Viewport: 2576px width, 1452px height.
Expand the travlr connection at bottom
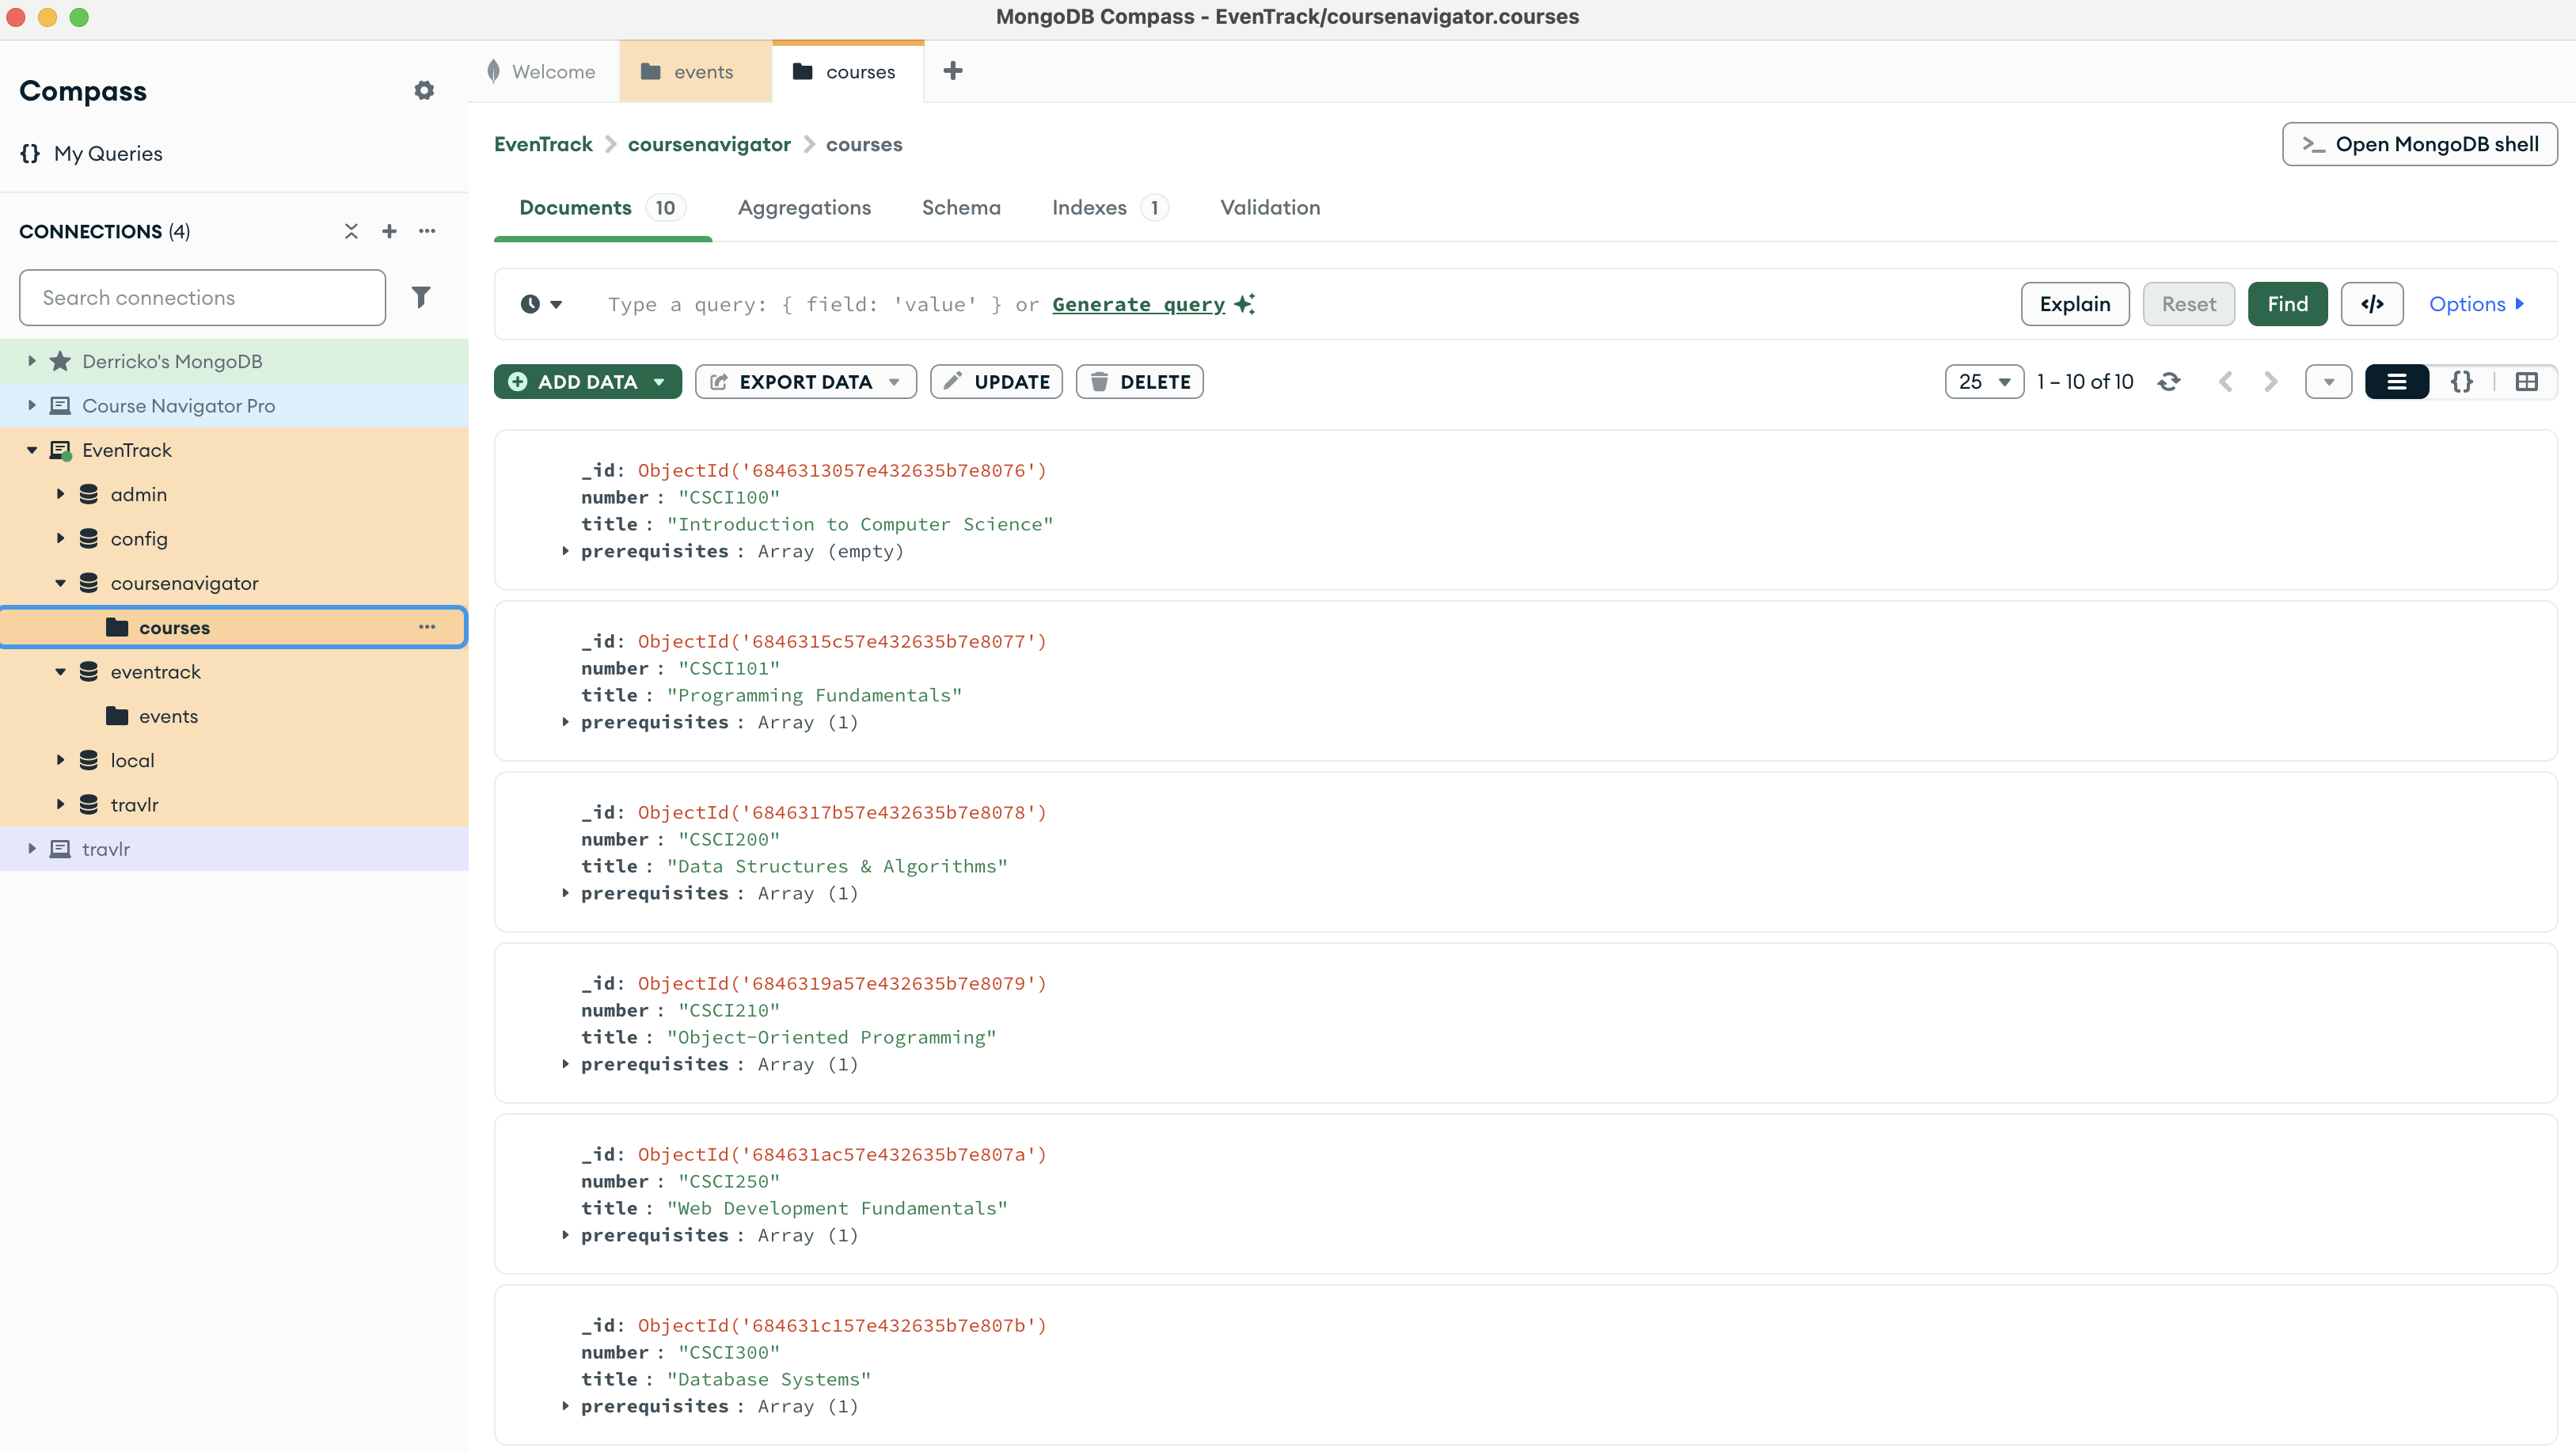coord(31,849)
